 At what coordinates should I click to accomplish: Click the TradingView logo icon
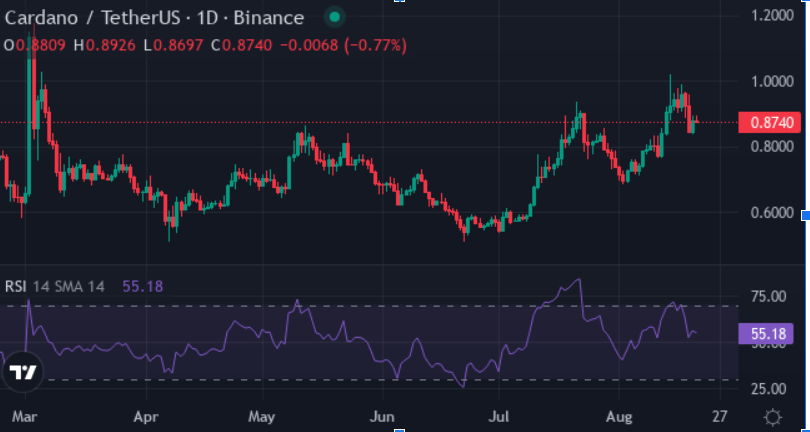tap(23, 372)
